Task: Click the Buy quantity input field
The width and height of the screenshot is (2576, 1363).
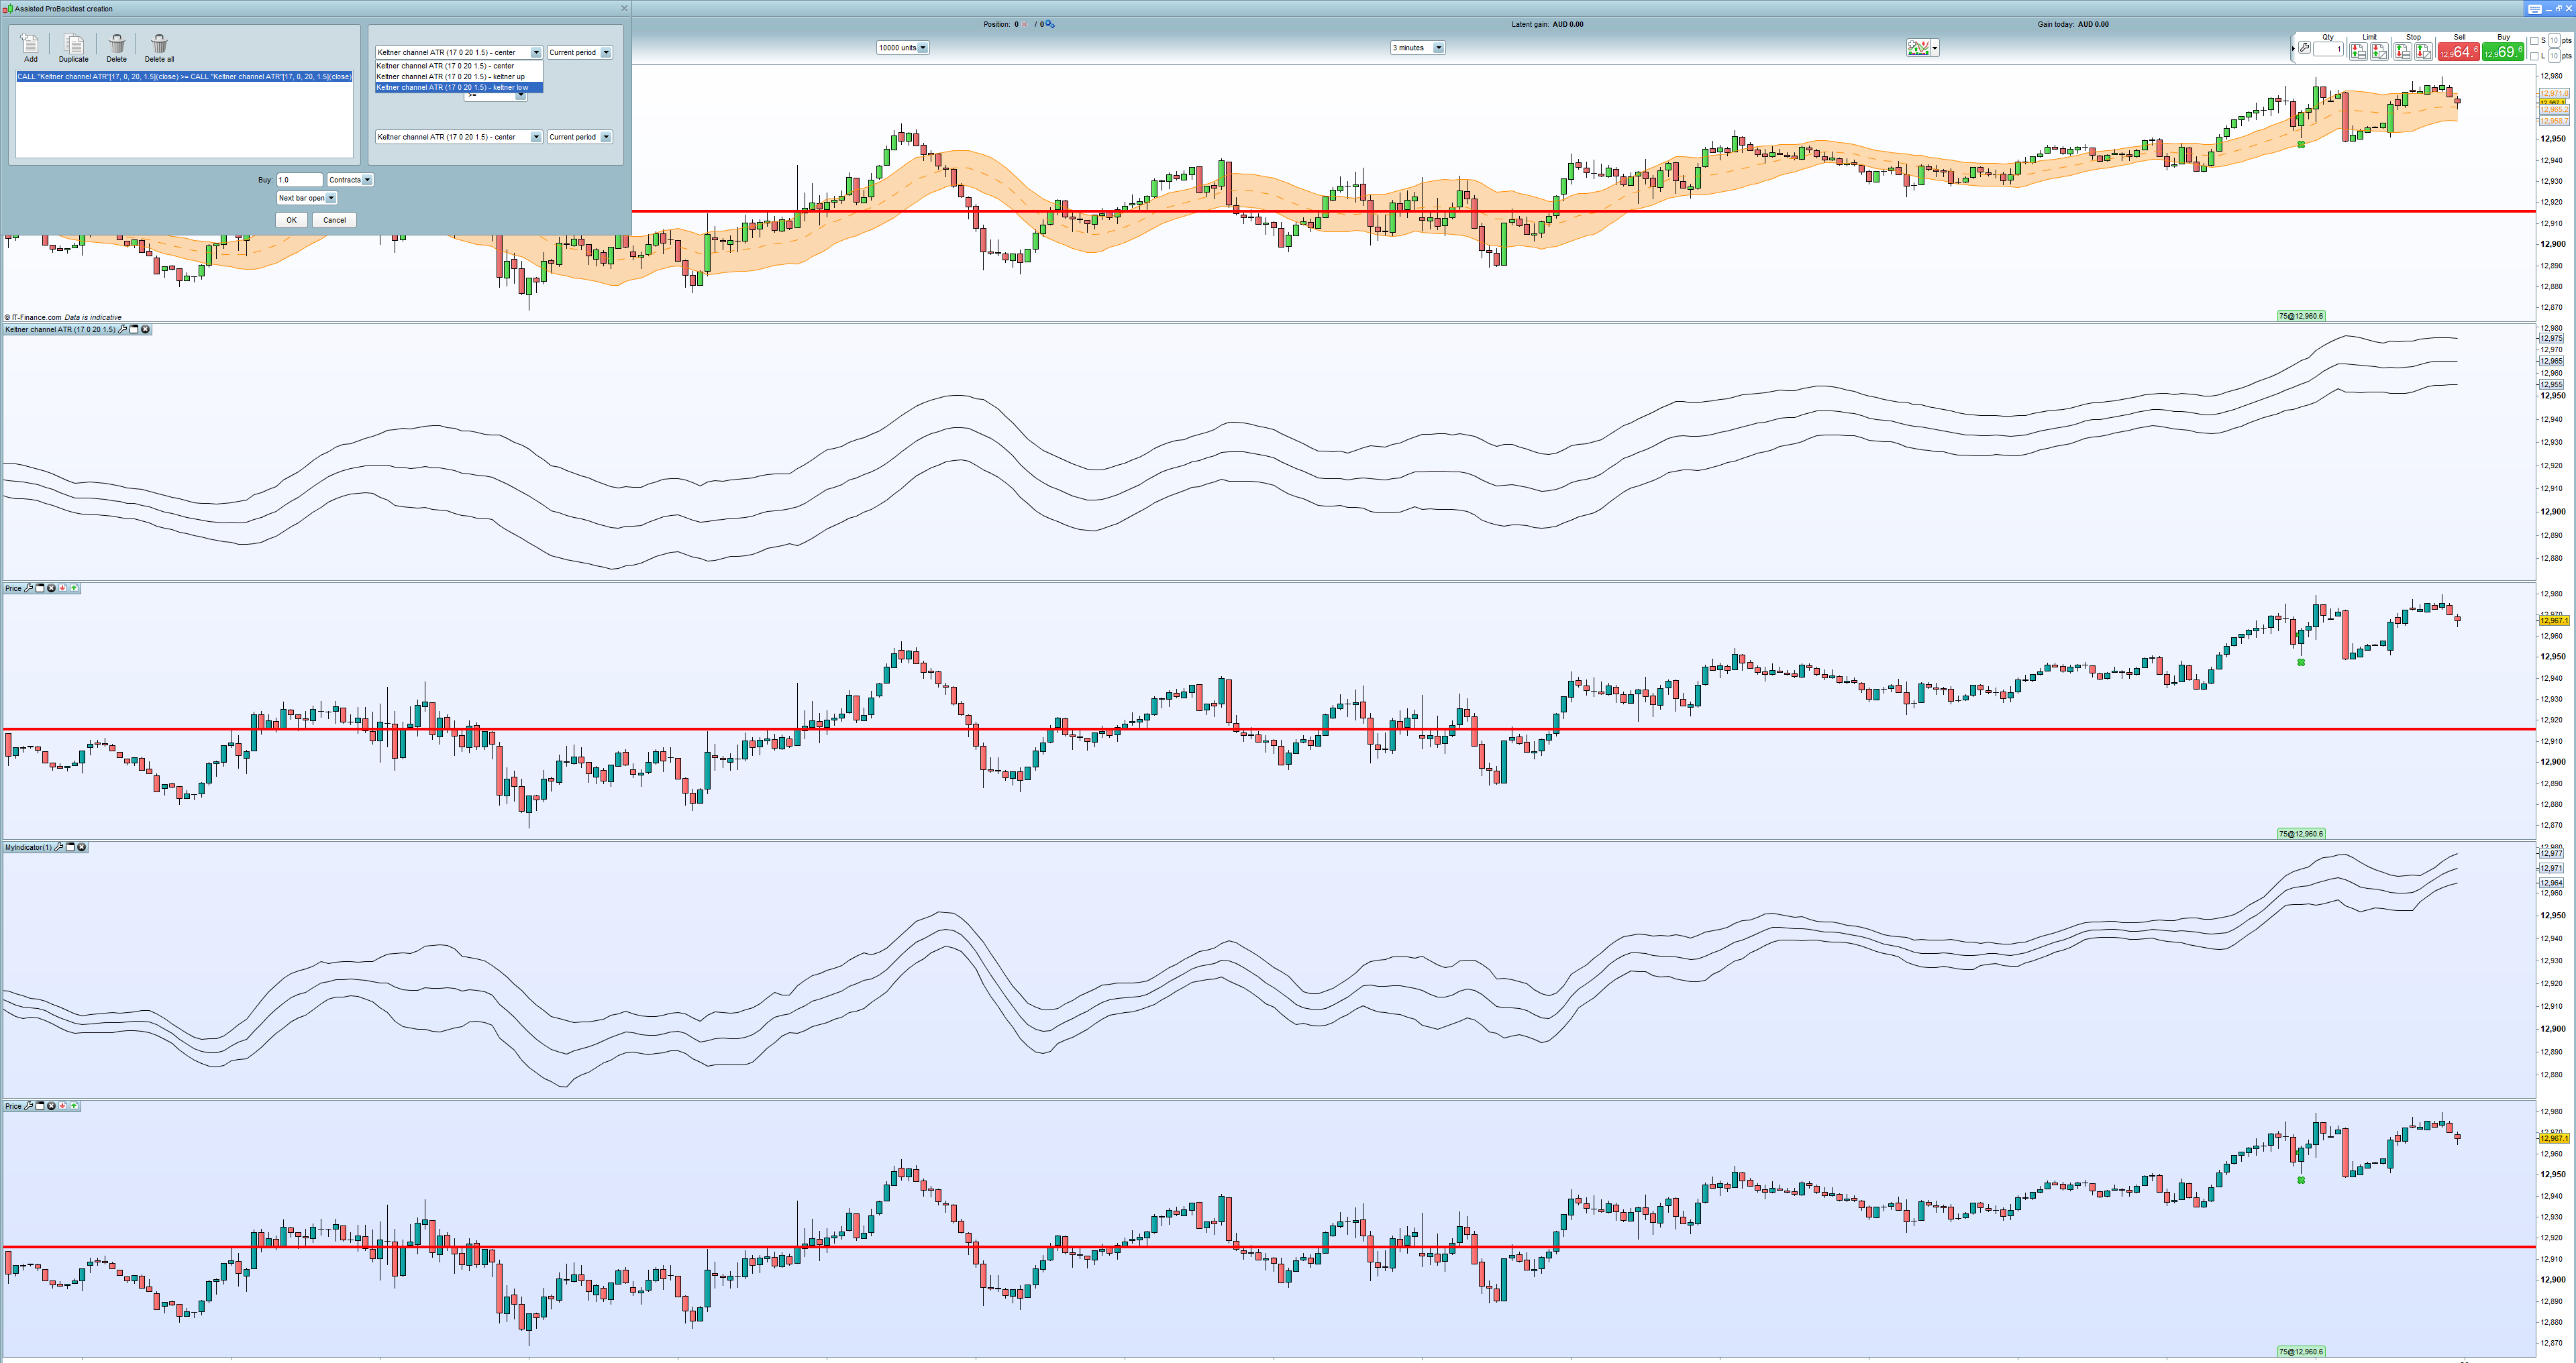Action: [299, 180]
